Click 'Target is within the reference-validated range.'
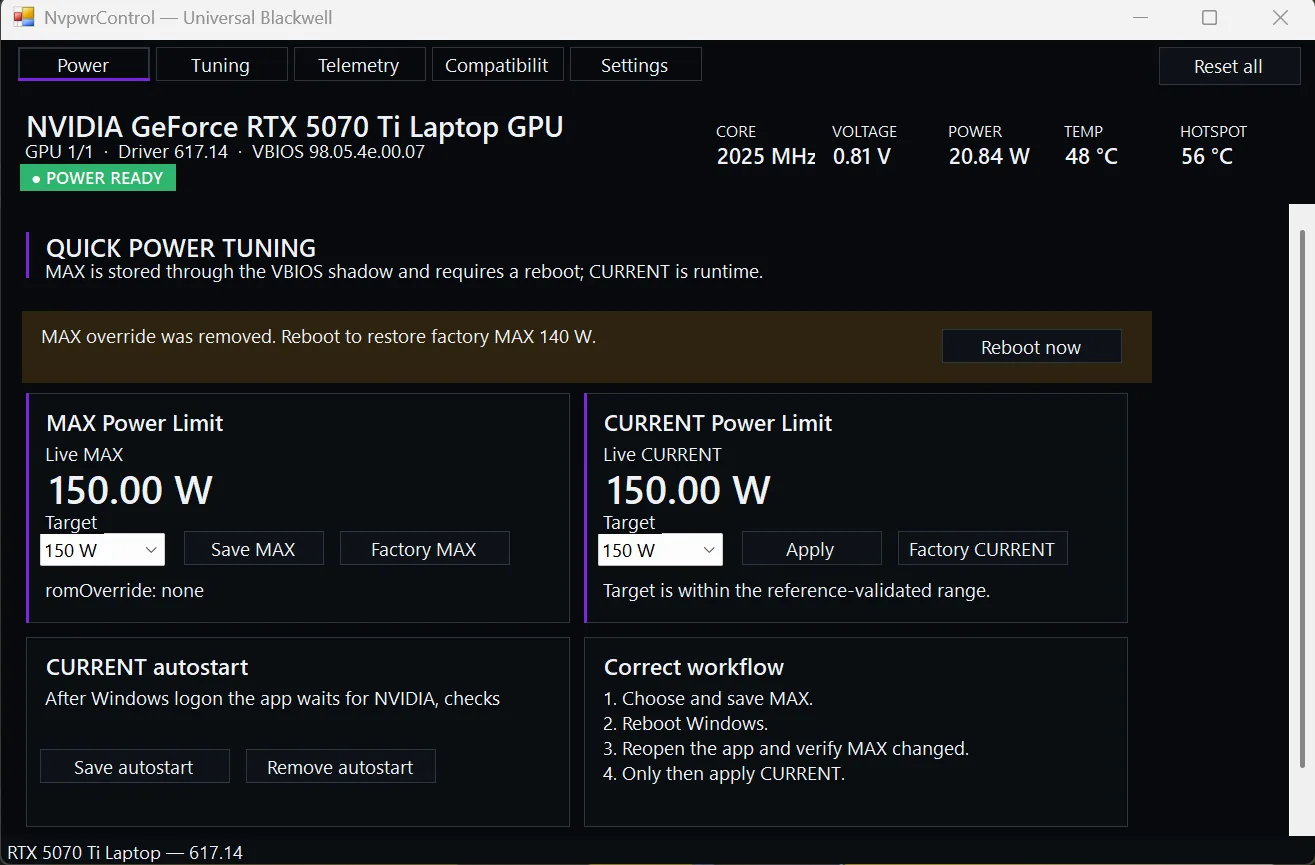The height and width of the screenshot is (865, 1315). pyautogui.click(x=796, y=591)
